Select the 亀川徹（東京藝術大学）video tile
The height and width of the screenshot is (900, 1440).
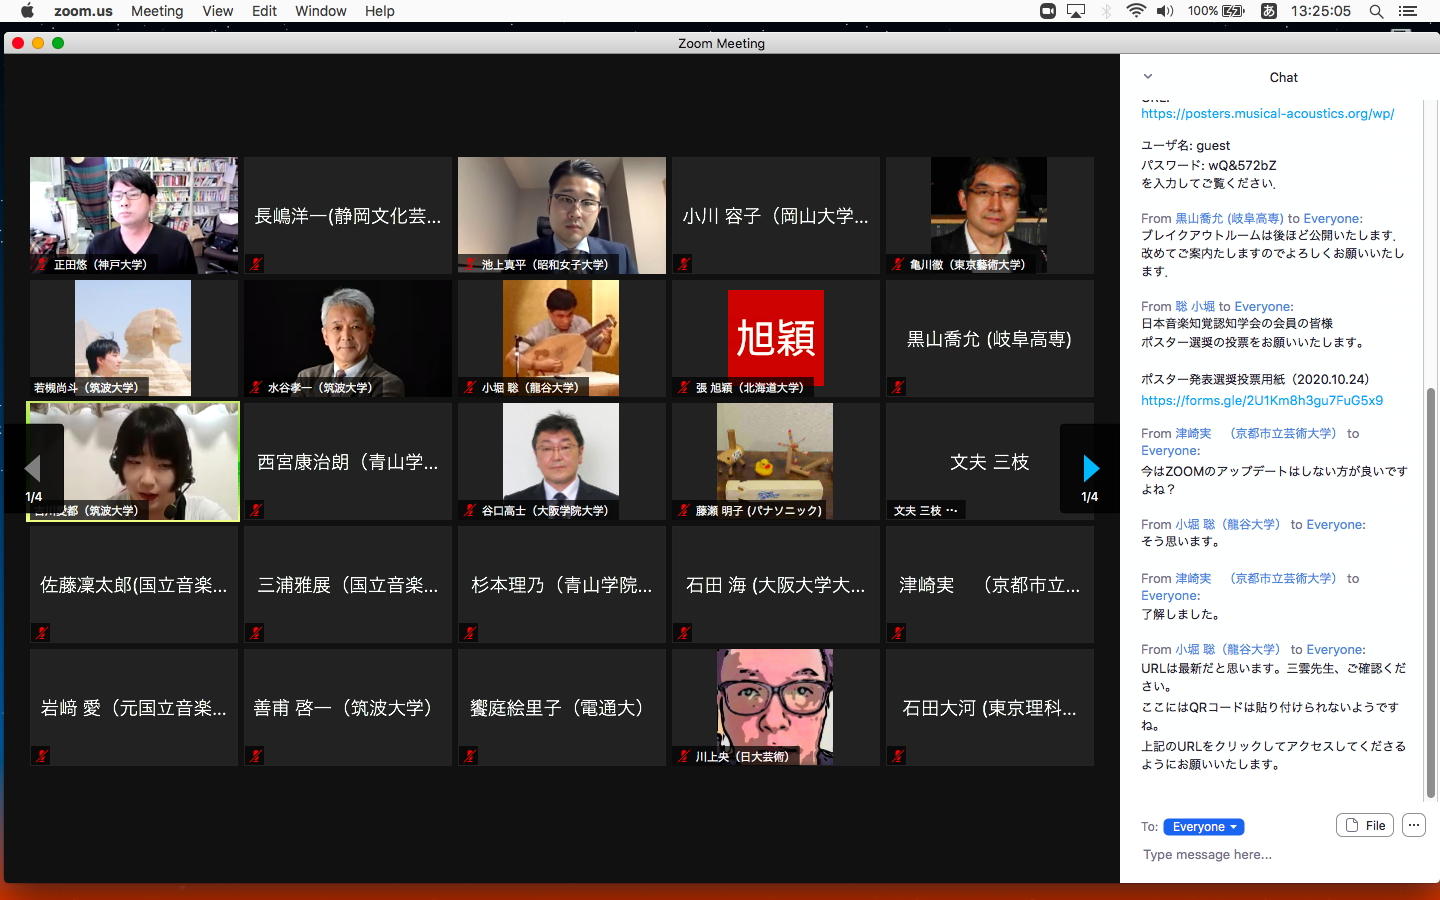click(990, 215)
